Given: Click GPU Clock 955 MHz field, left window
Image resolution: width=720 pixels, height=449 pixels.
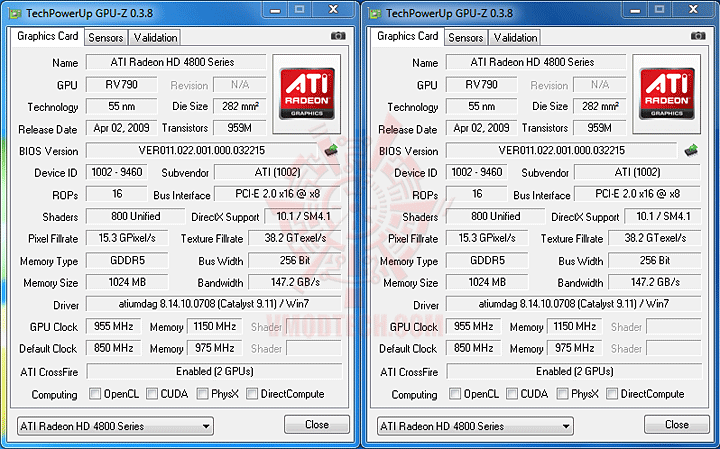Looking at the screenshot, I should coord(113,326).
